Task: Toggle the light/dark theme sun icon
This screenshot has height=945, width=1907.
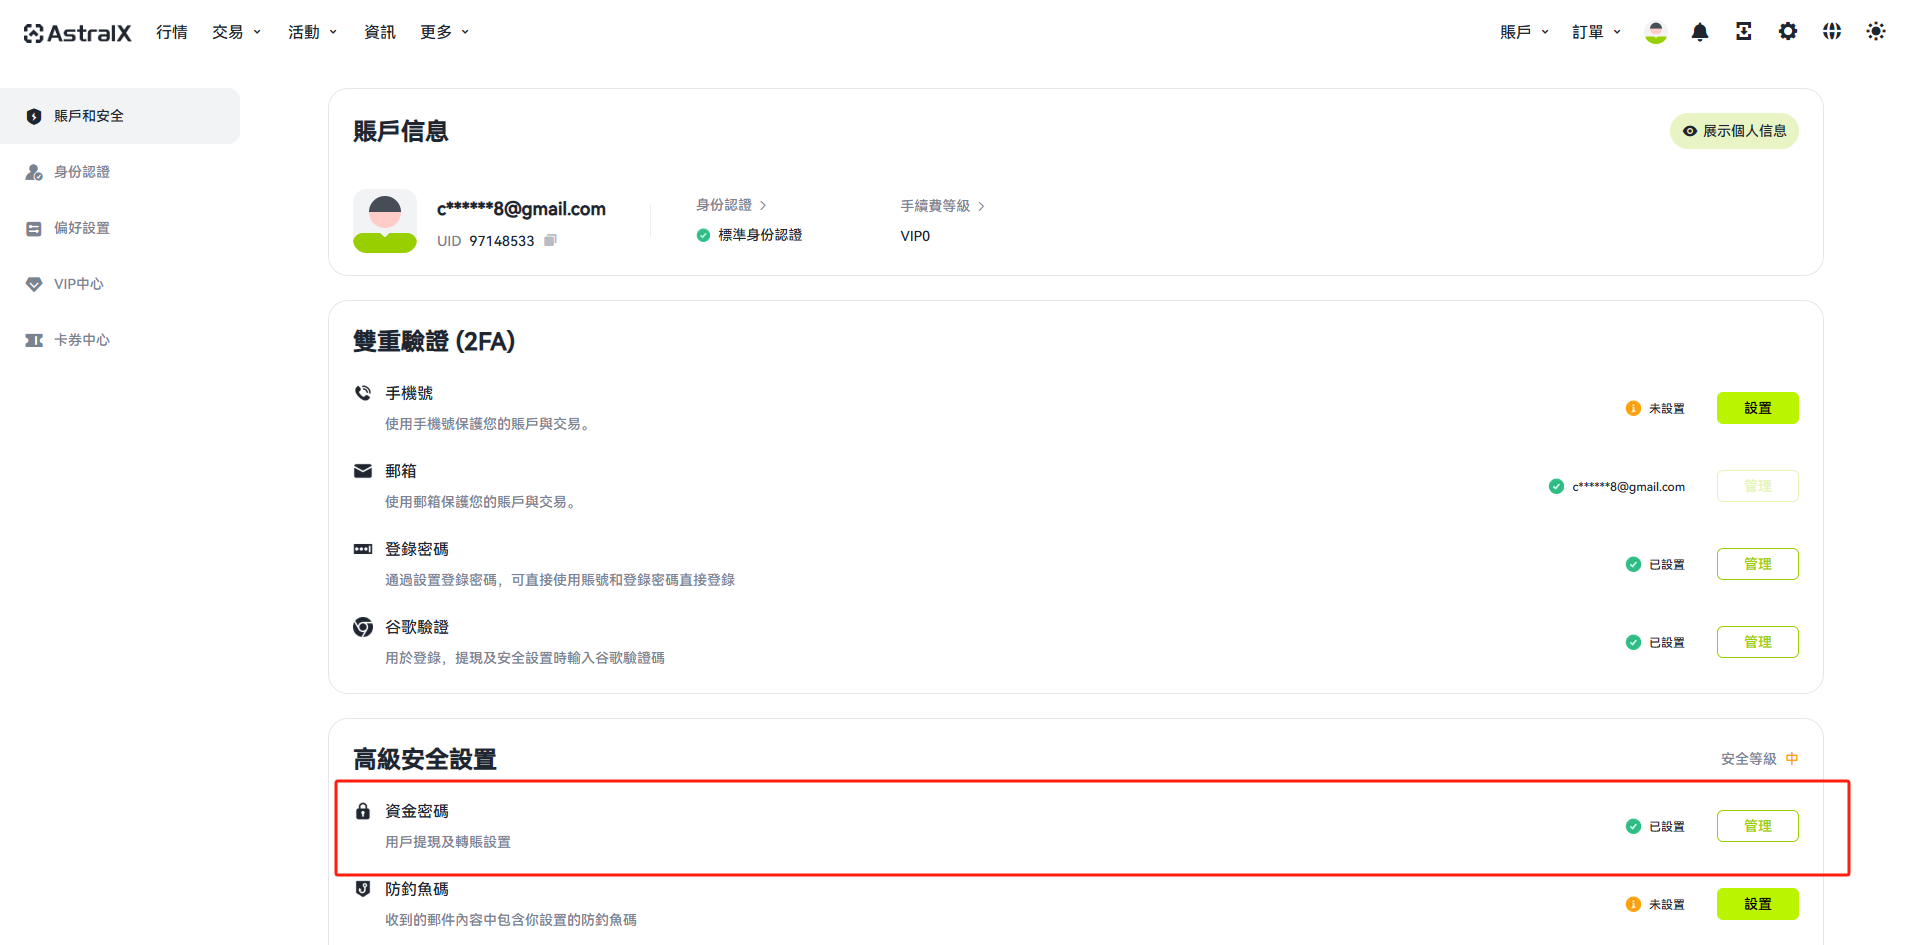Action: [x=1875, y=32]
